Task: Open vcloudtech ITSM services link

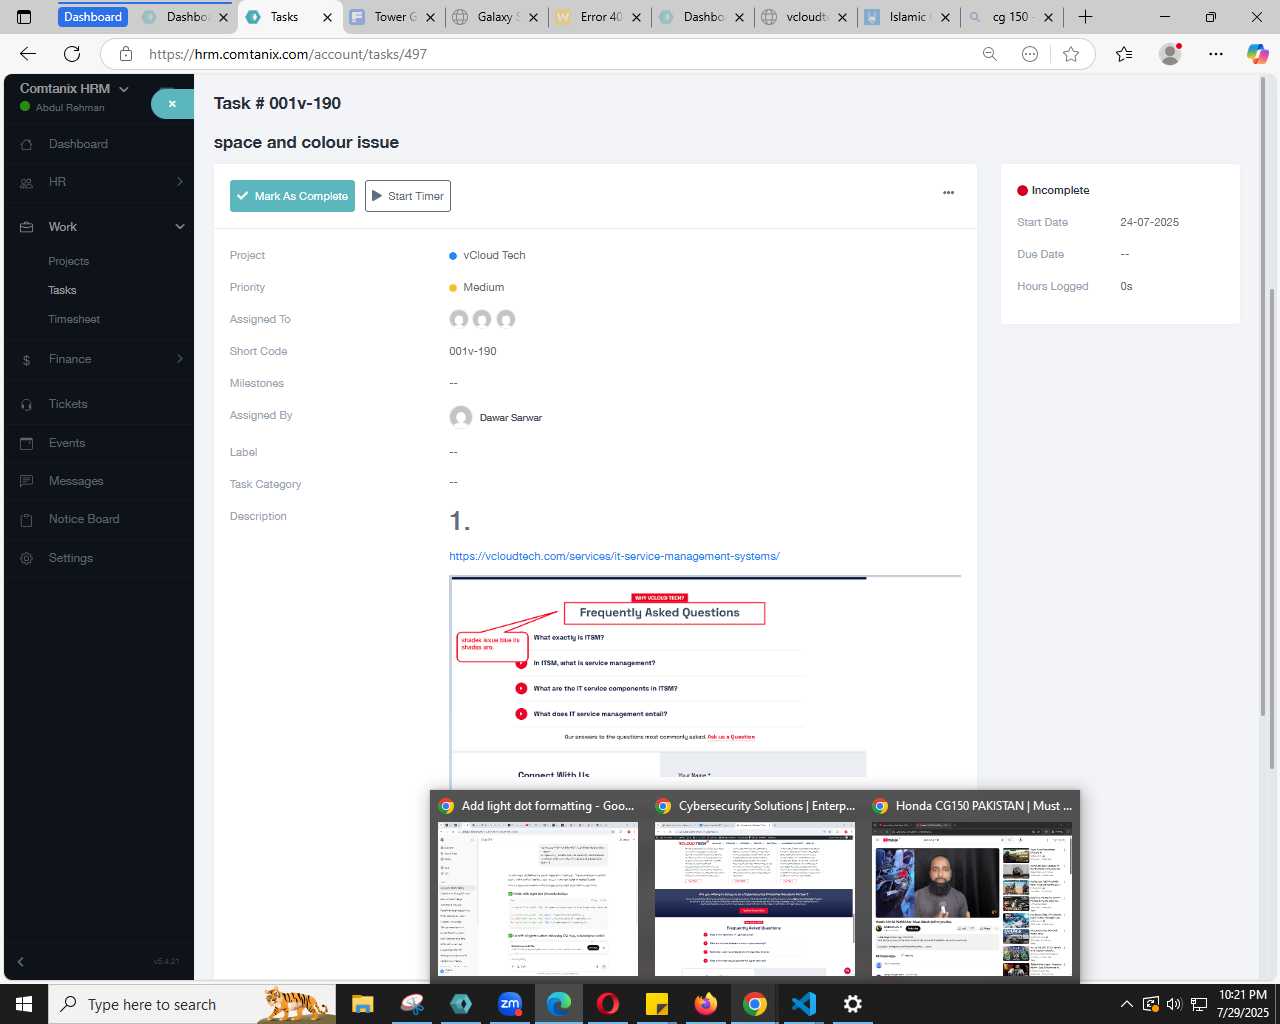Action: 614,557
